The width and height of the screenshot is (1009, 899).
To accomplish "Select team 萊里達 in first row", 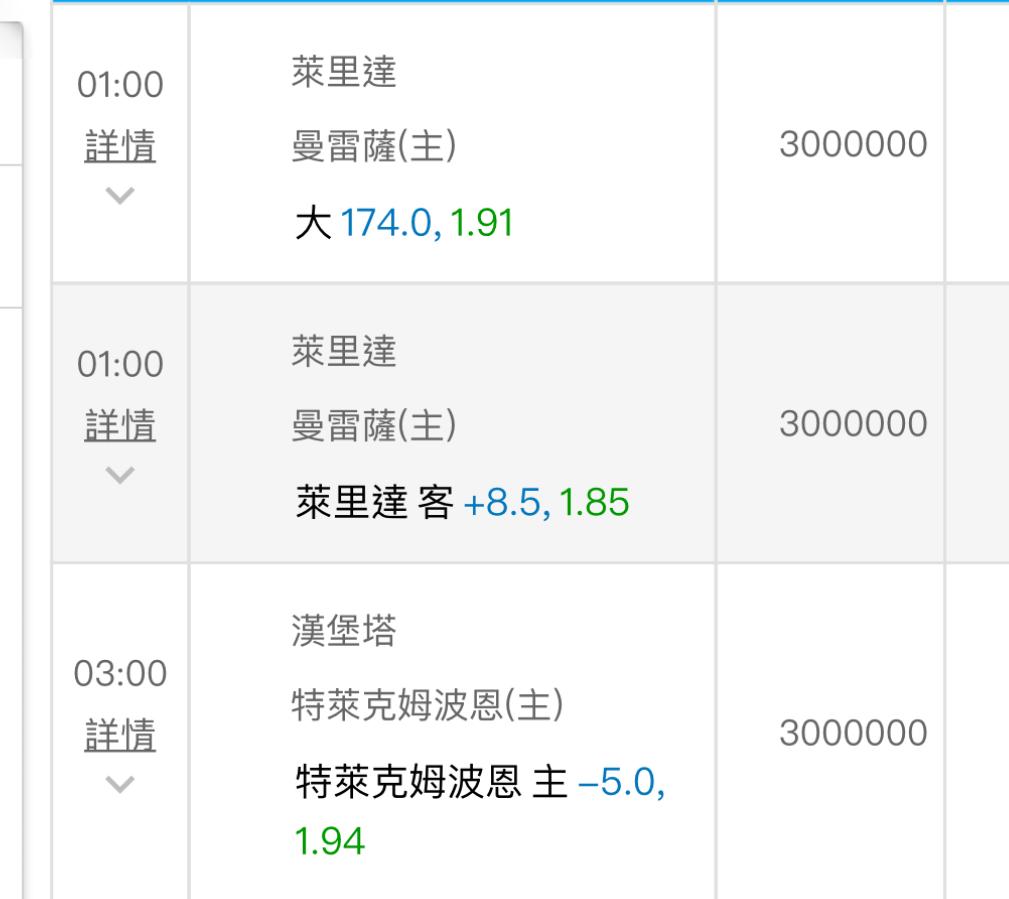I will [344, 71].
